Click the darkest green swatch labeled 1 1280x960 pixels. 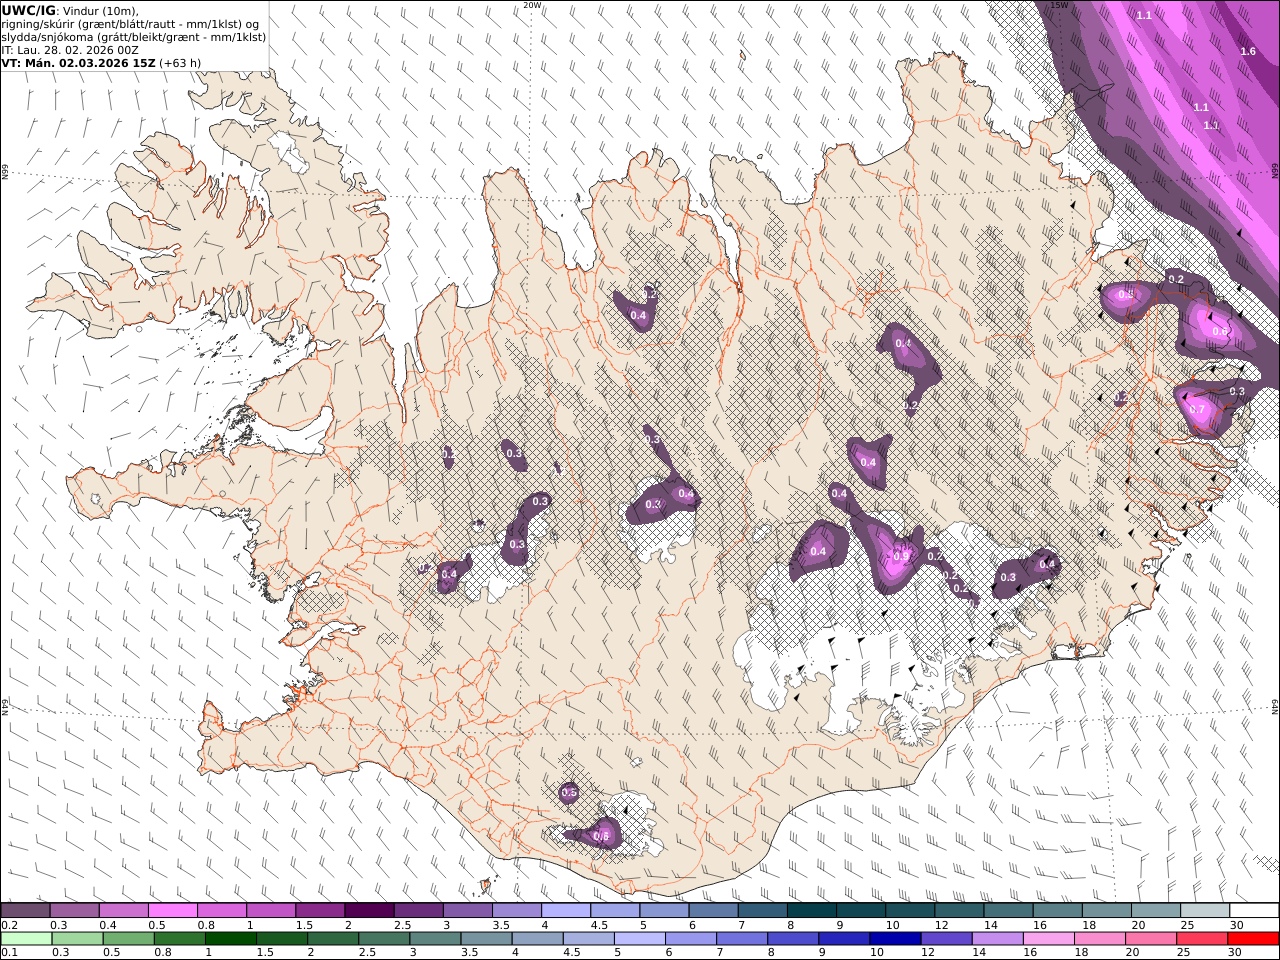click(231, 939)
